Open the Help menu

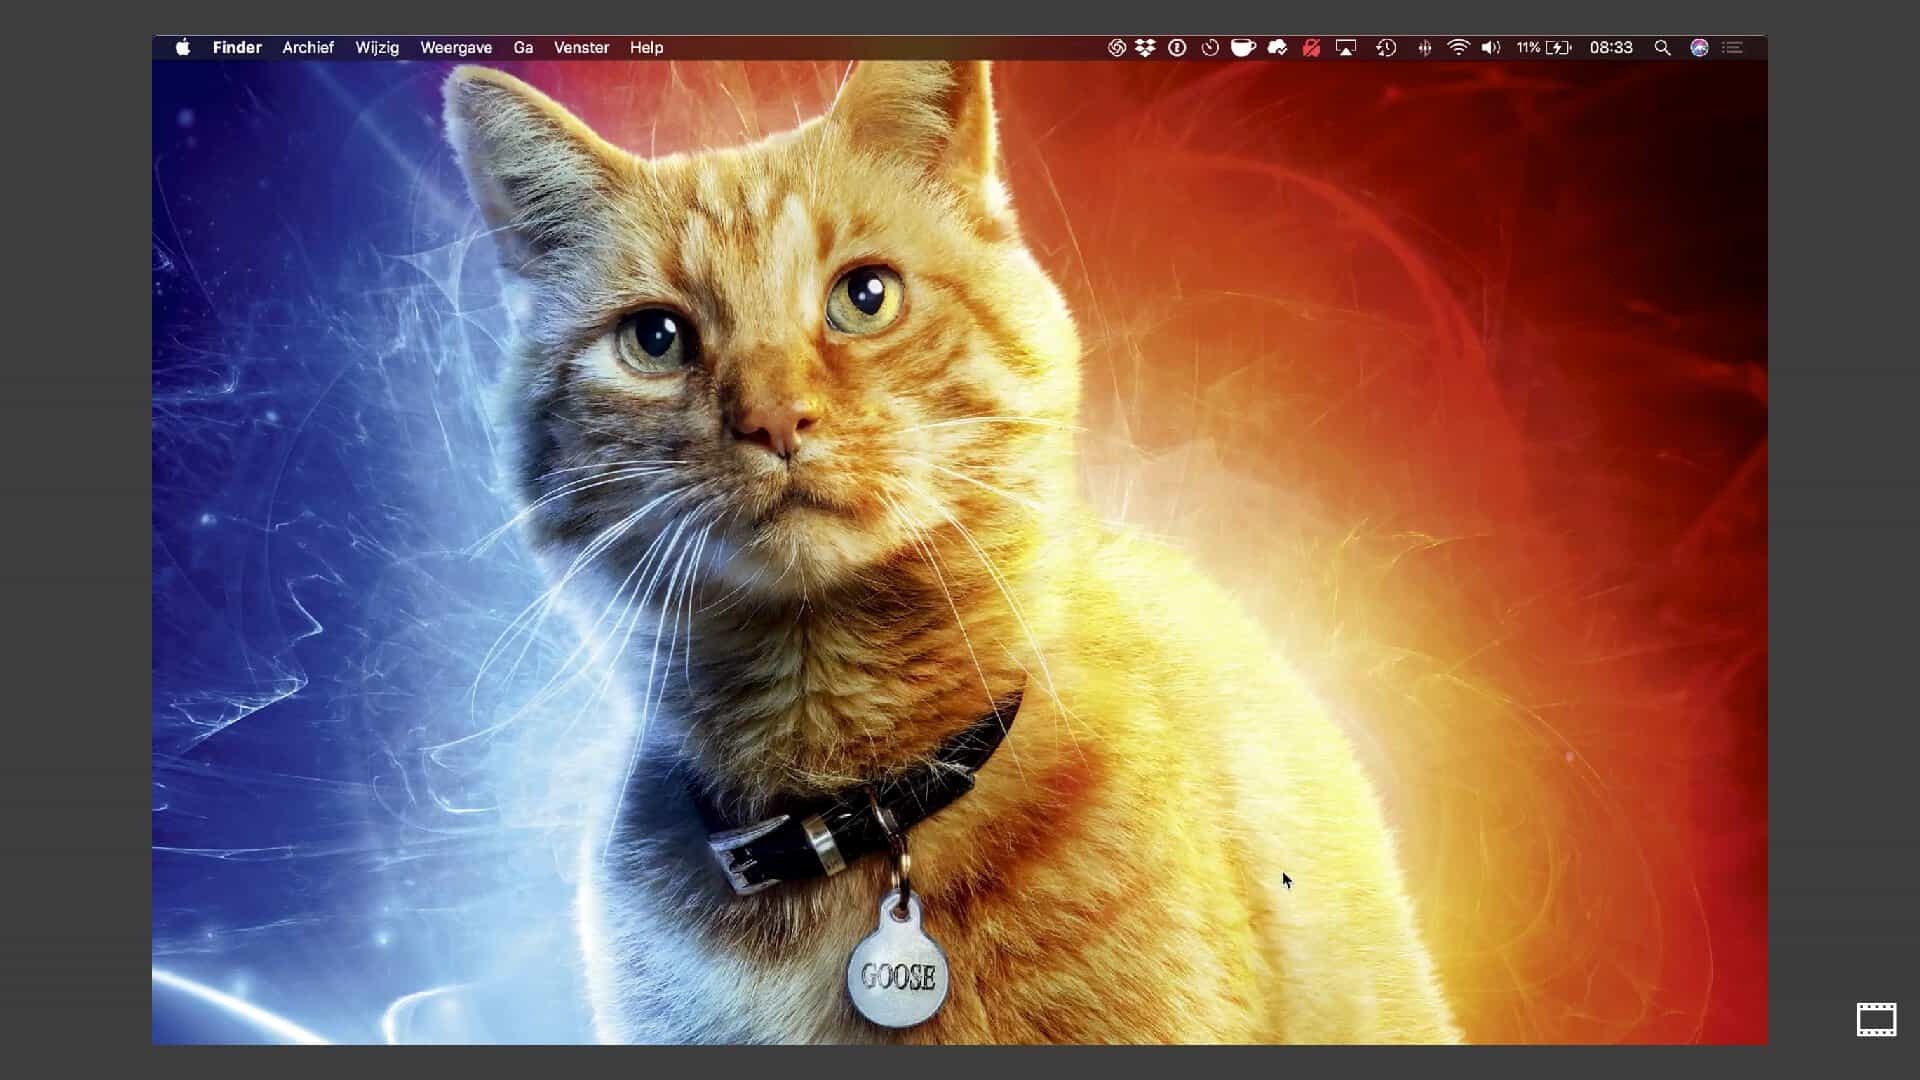[646, 47]
